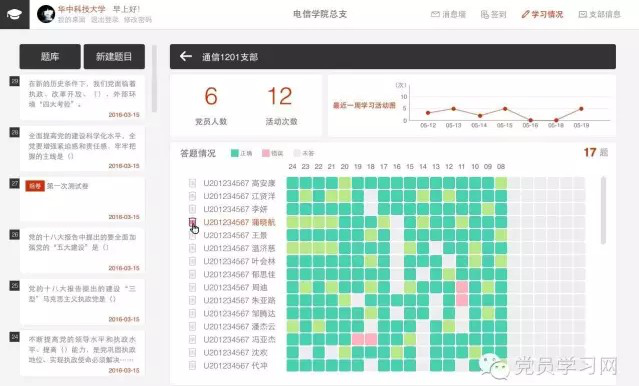Click pink answer cell in 周迪 row
The image size is (639, 386).
(462, 287)
